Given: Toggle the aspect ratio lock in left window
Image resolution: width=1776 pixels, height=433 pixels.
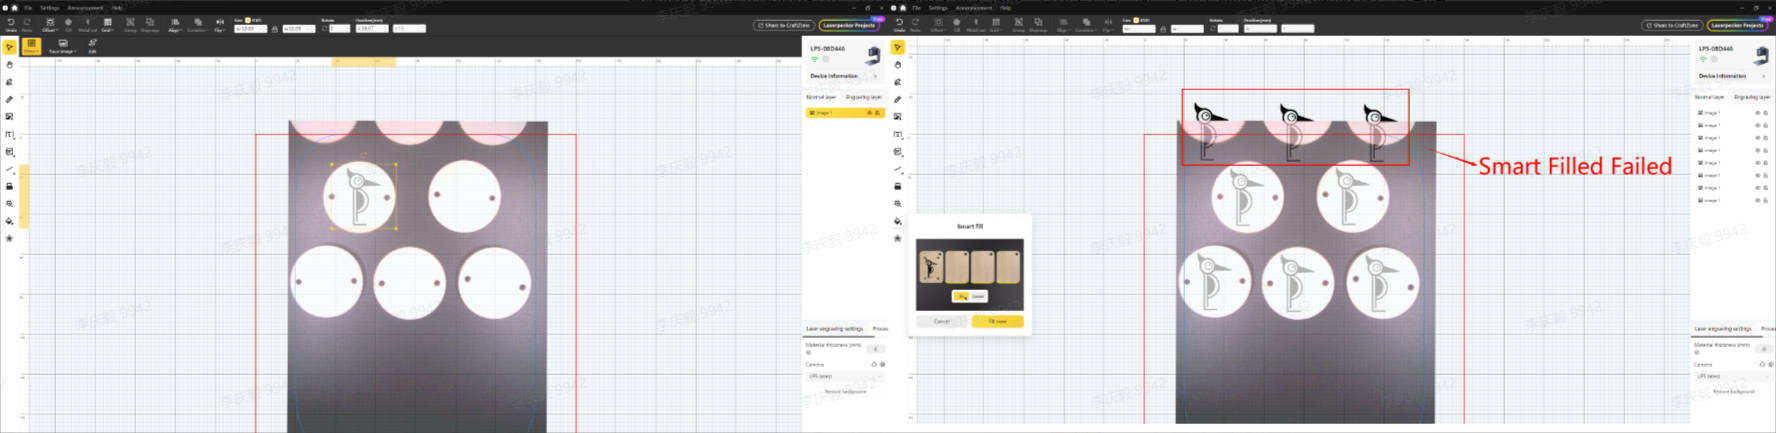Looking at the screenshot, I should click(x=275, y=29).
